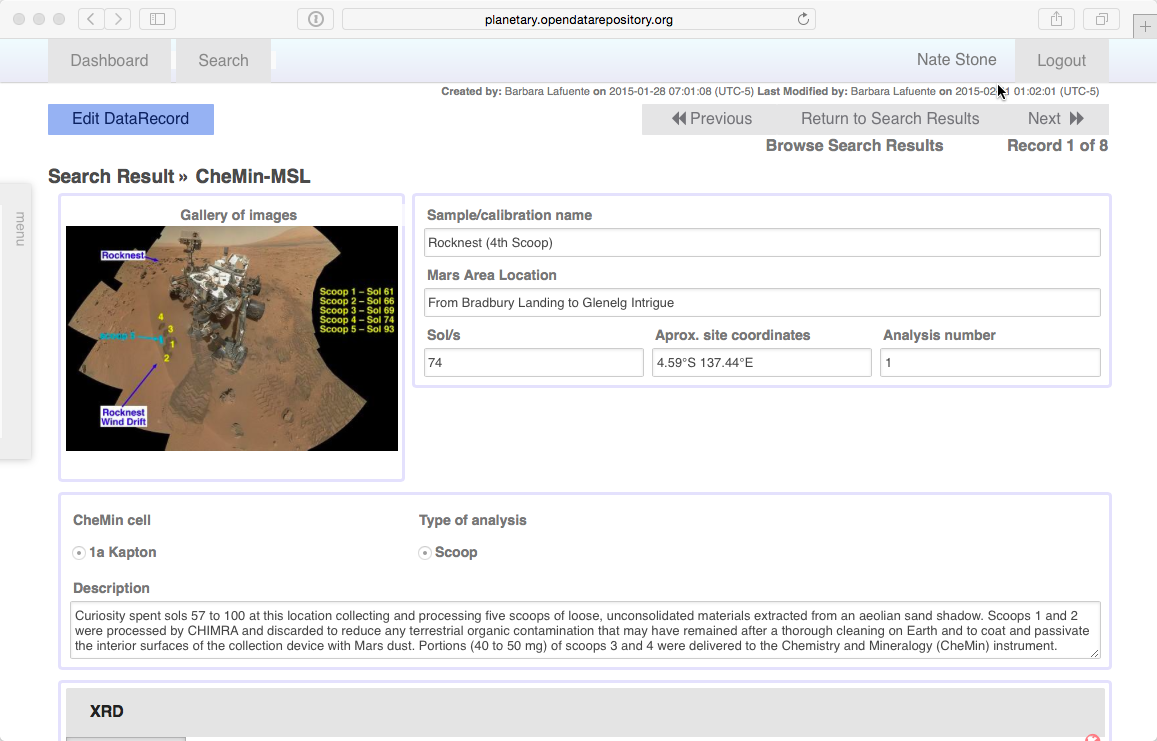Click the 'Gallery of images' label
Viewport: 1157px width, 741px height.
click(x=238, y=215)
